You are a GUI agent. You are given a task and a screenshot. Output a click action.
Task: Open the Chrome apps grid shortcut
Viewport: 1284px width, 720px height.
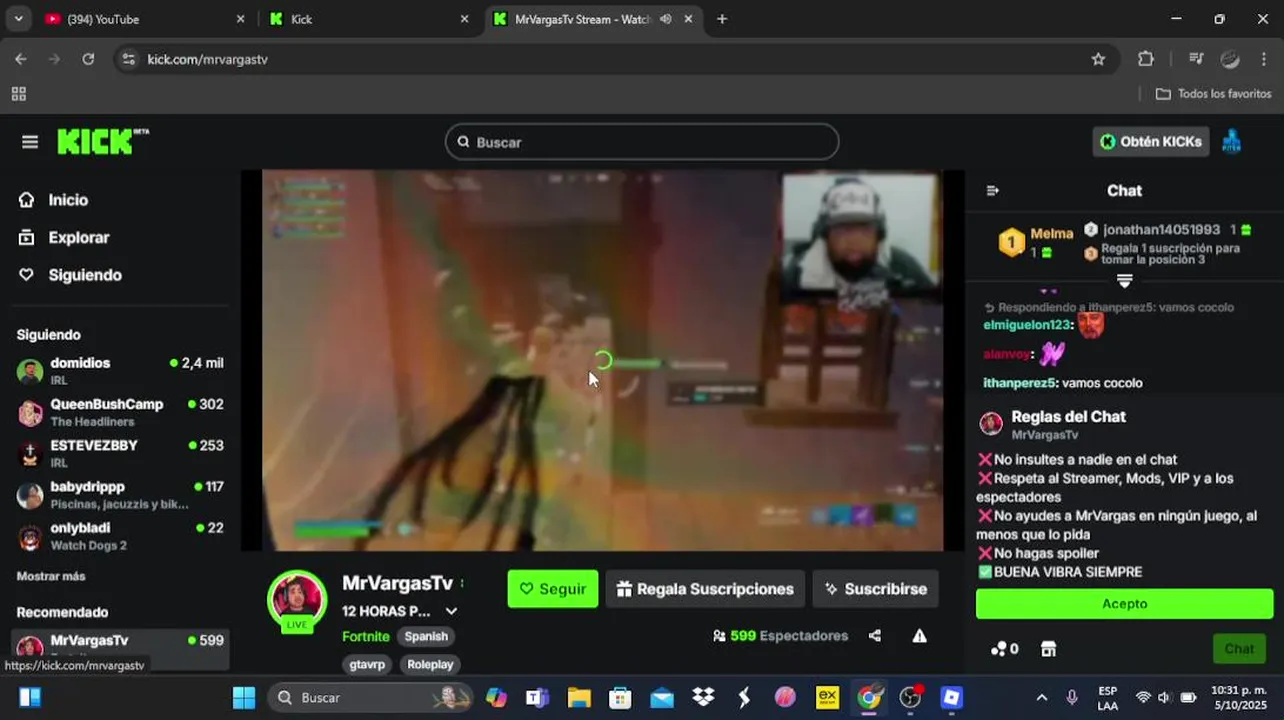tap(18, 94)
